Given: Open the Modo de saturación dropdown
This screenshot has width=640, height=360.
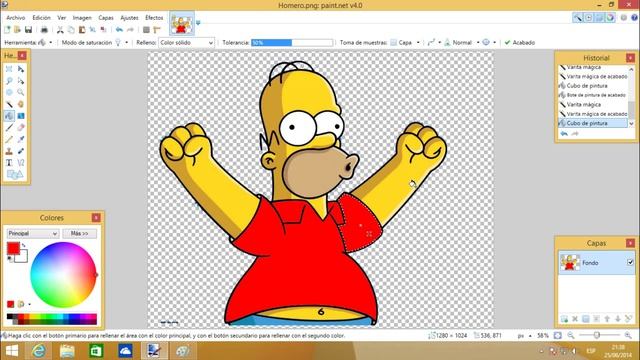Looking at the screenshot, I should [x=122, y=42].
